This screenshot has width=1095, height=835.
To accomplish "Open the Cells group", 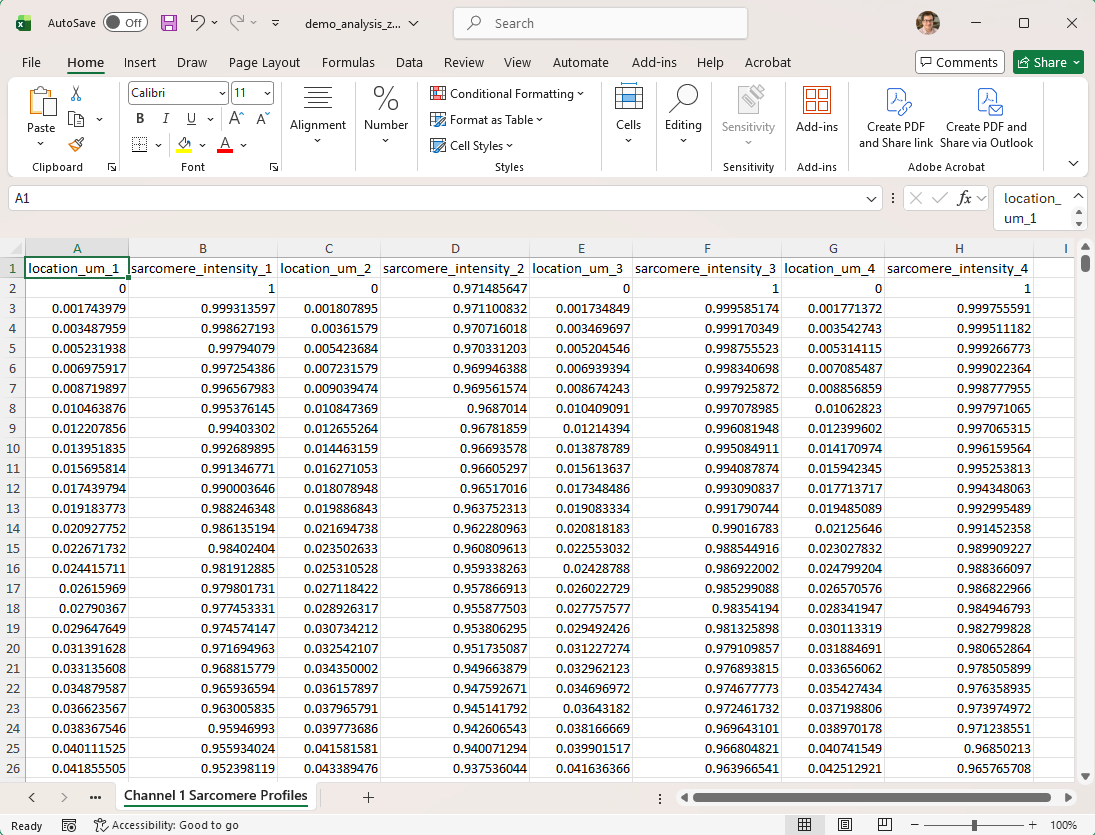I will pos(628,115).
